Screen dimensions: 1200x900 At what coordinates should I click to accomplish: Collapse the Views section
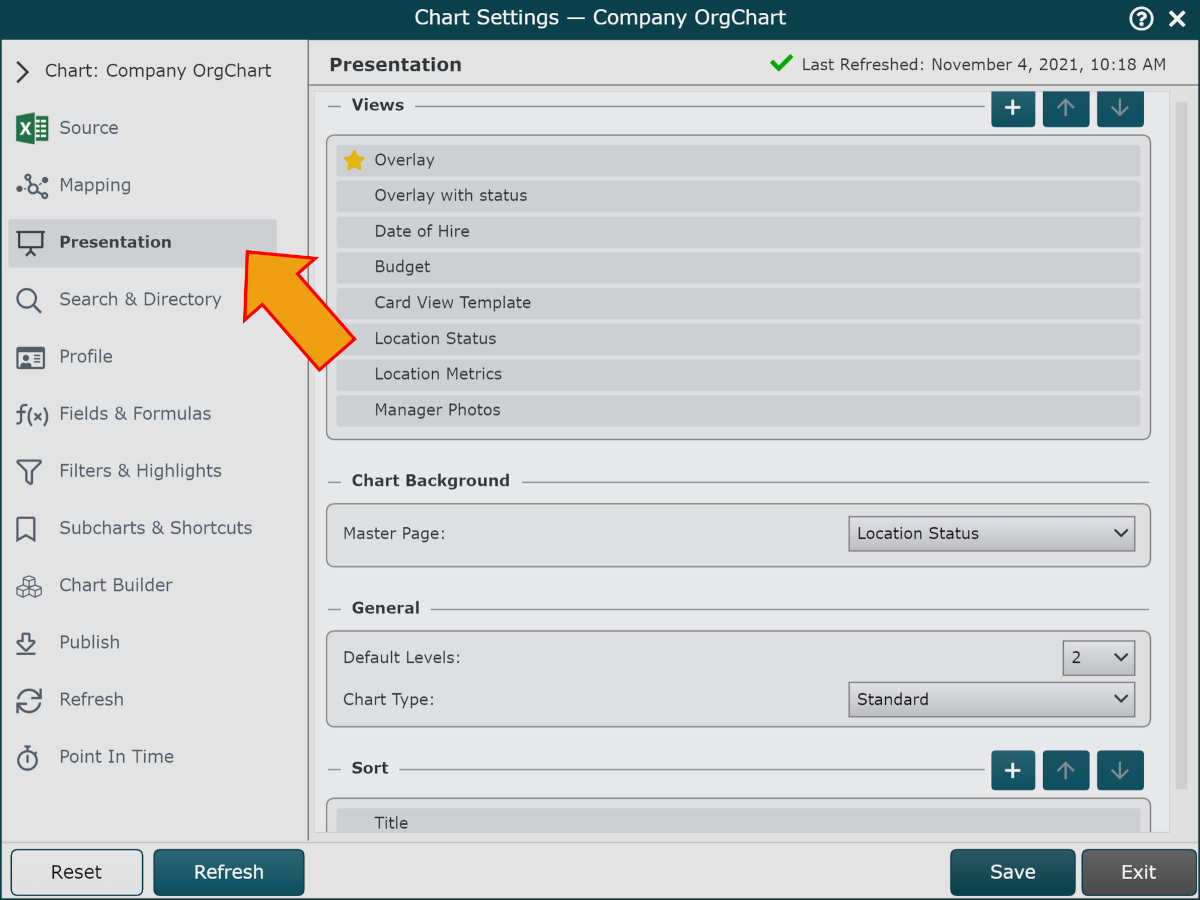335,105
